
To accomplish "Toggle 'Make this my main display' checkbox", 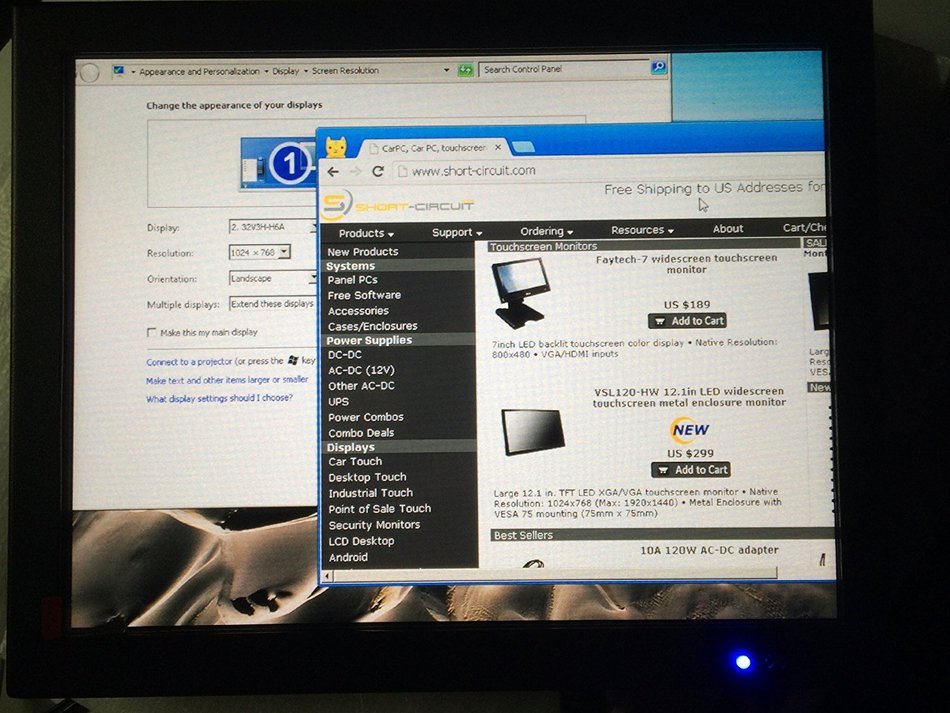I will [151, 332].
